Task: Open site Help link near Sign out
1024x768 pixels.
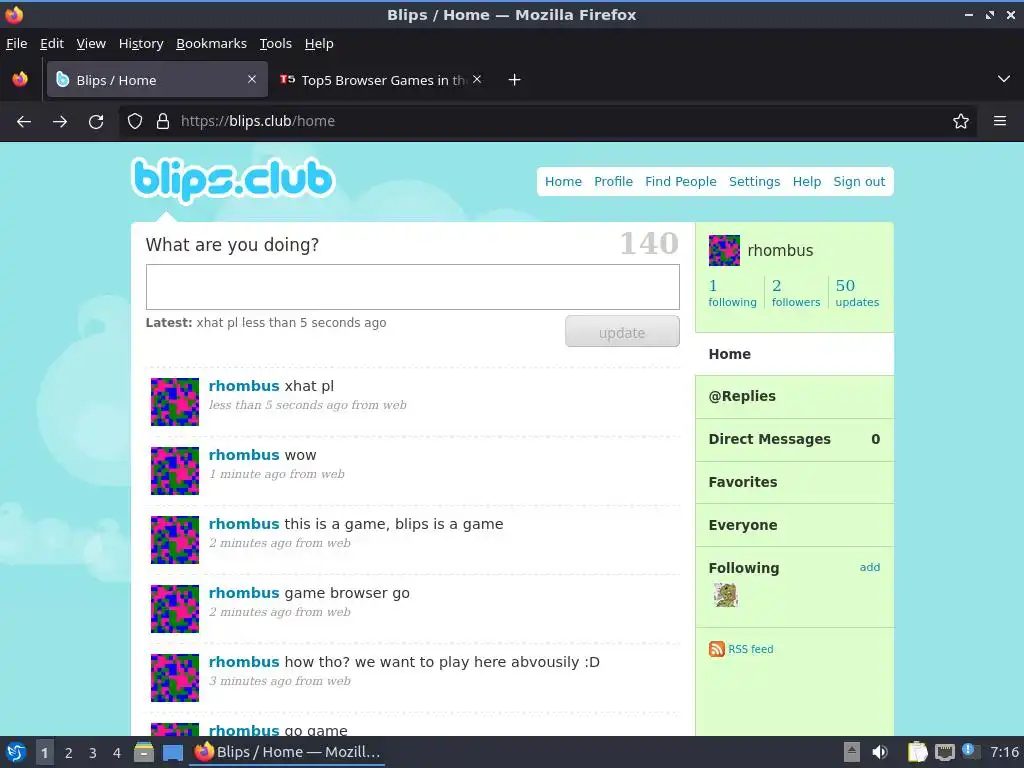Action: (807, 182)
